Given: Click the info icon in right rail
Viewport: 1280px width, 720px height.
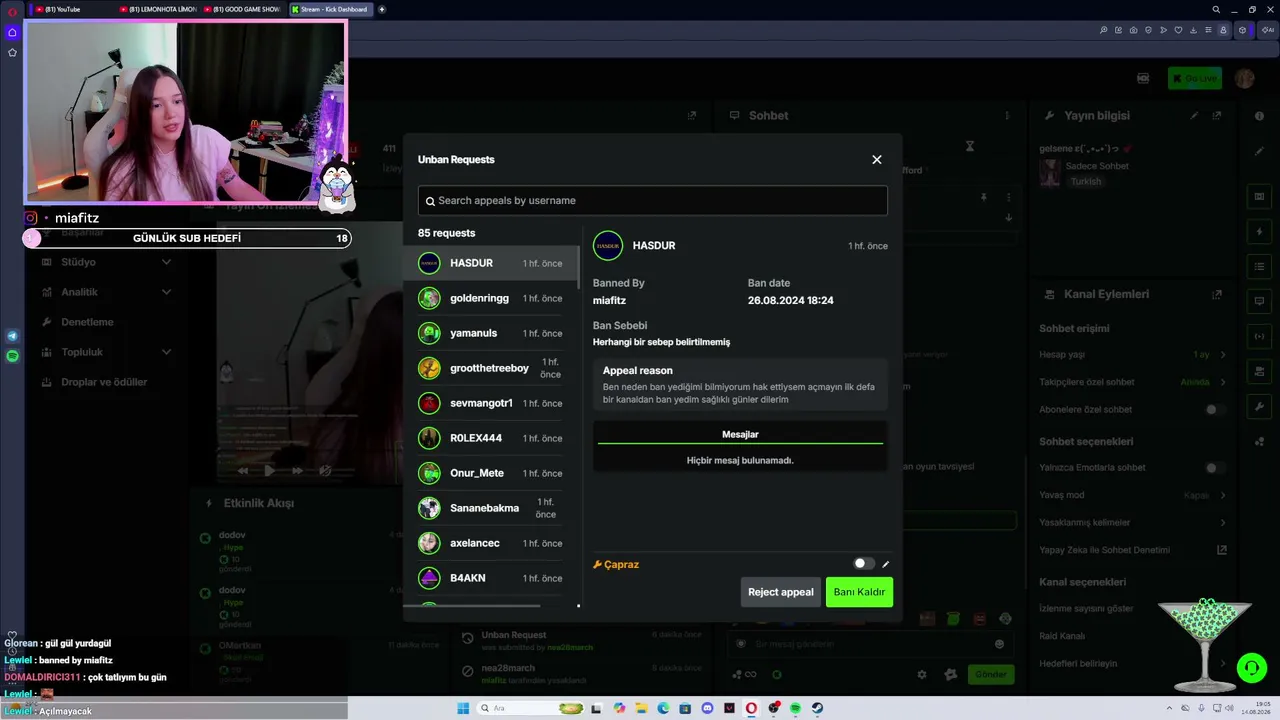Looking at the screenshot, I should pyautogui.click(x=1259, y=116).
